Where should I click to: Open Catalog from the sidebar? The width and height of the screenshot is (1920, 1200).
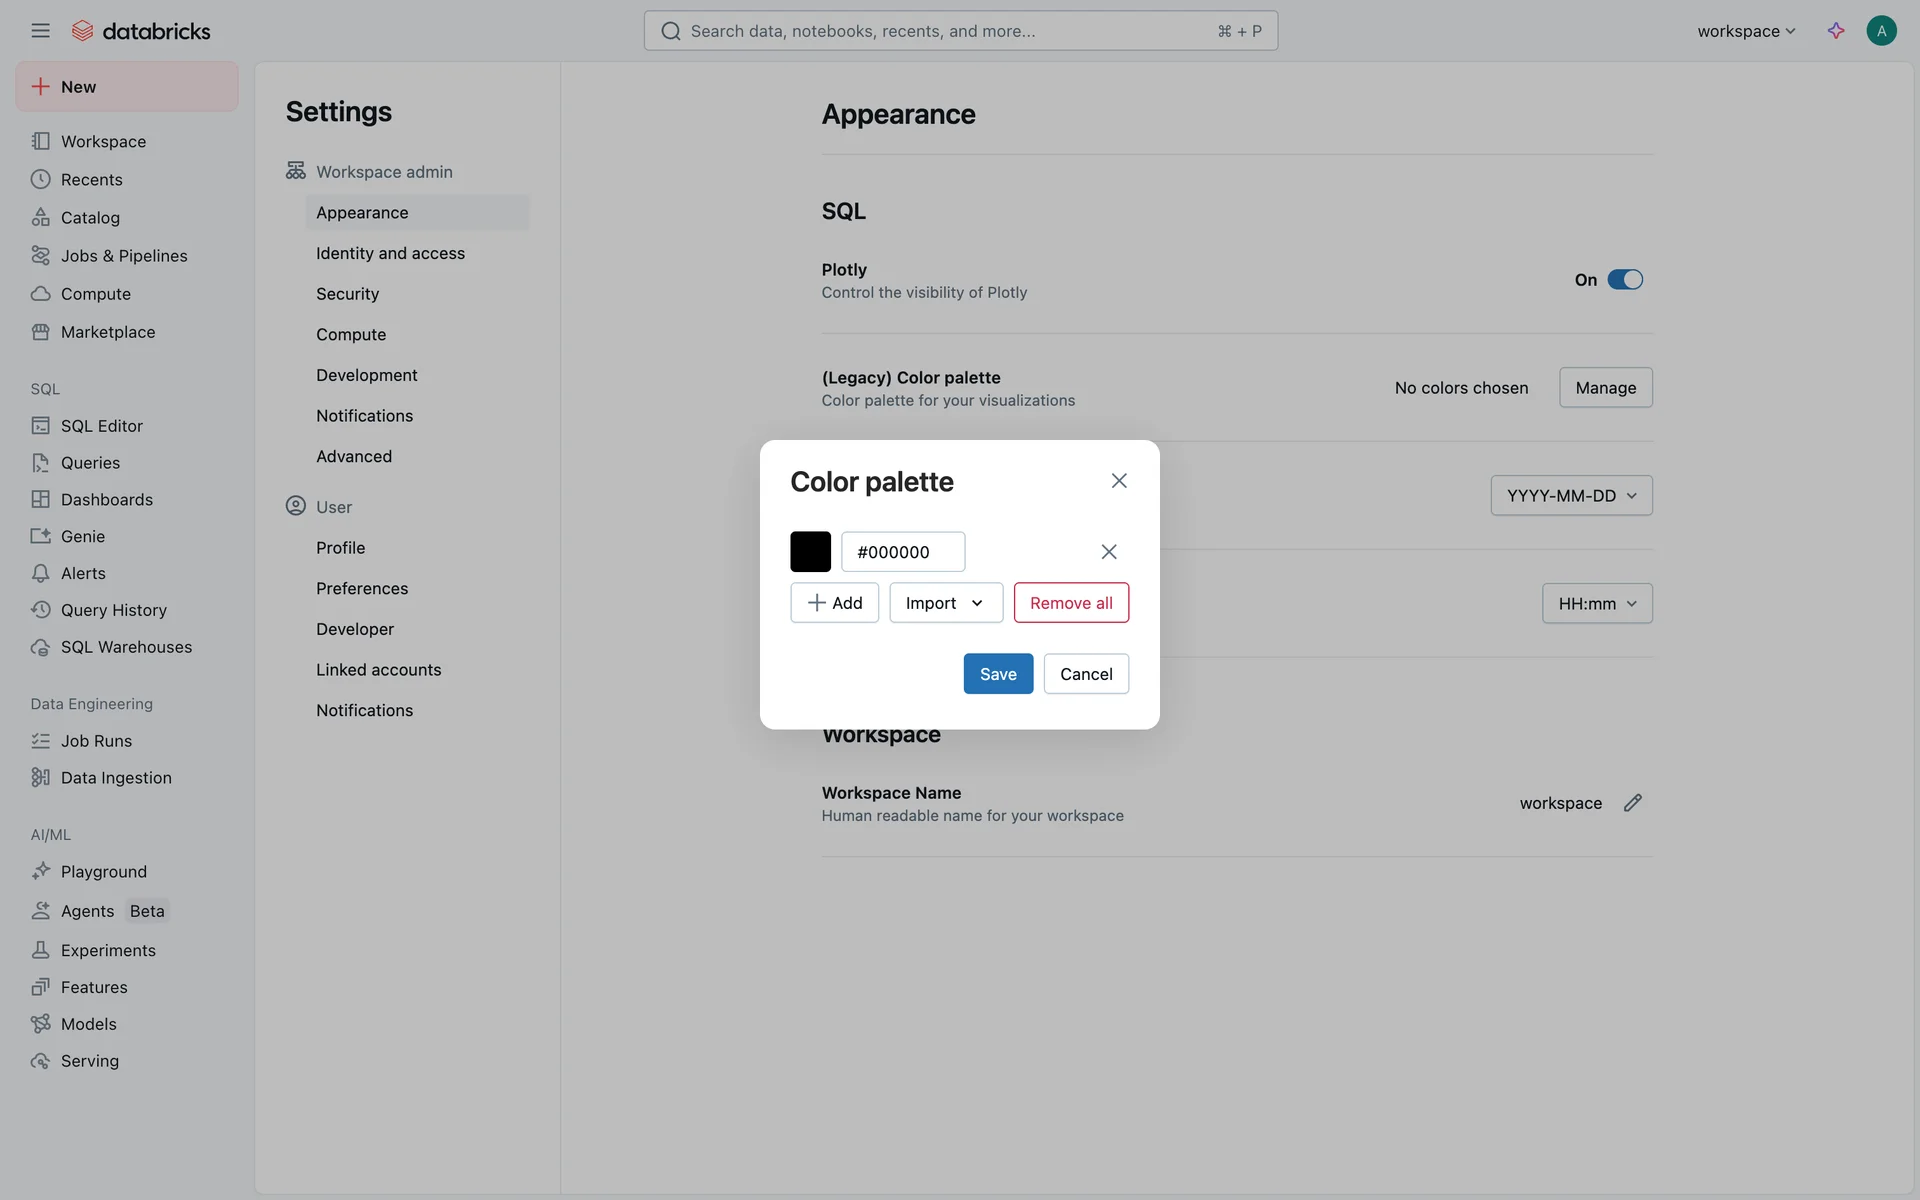(90, 218)
